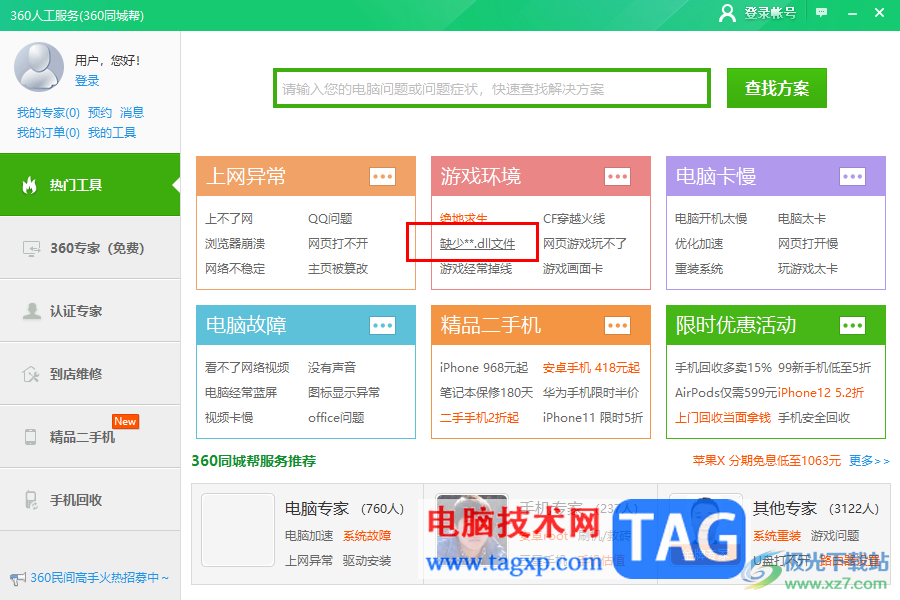Select 电脑经常蓝屏 issue
The image size is (900, 600).
(241, 393)
